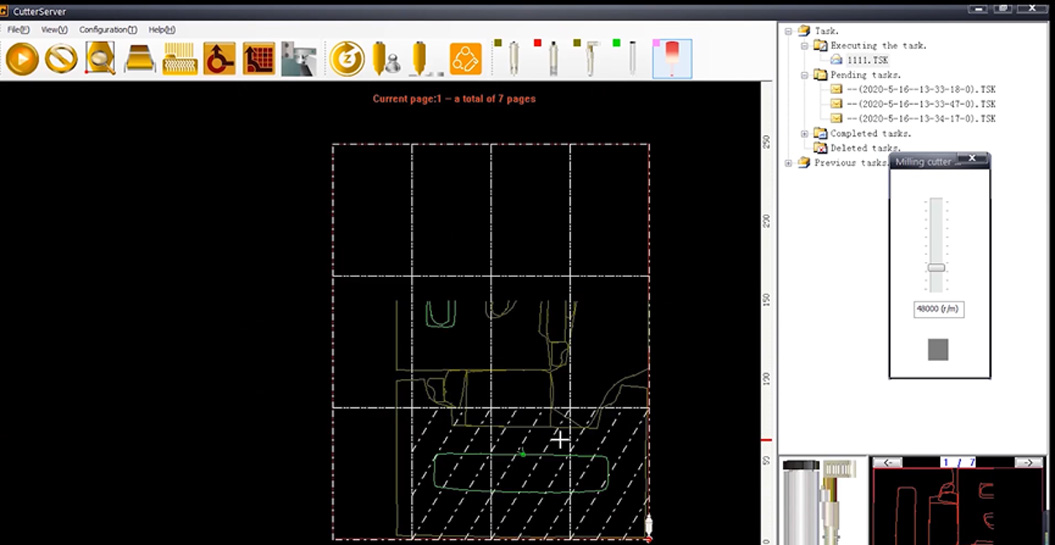Select the 1111.TSK executing task
The image size is (1055, 545).
(866, 60)
